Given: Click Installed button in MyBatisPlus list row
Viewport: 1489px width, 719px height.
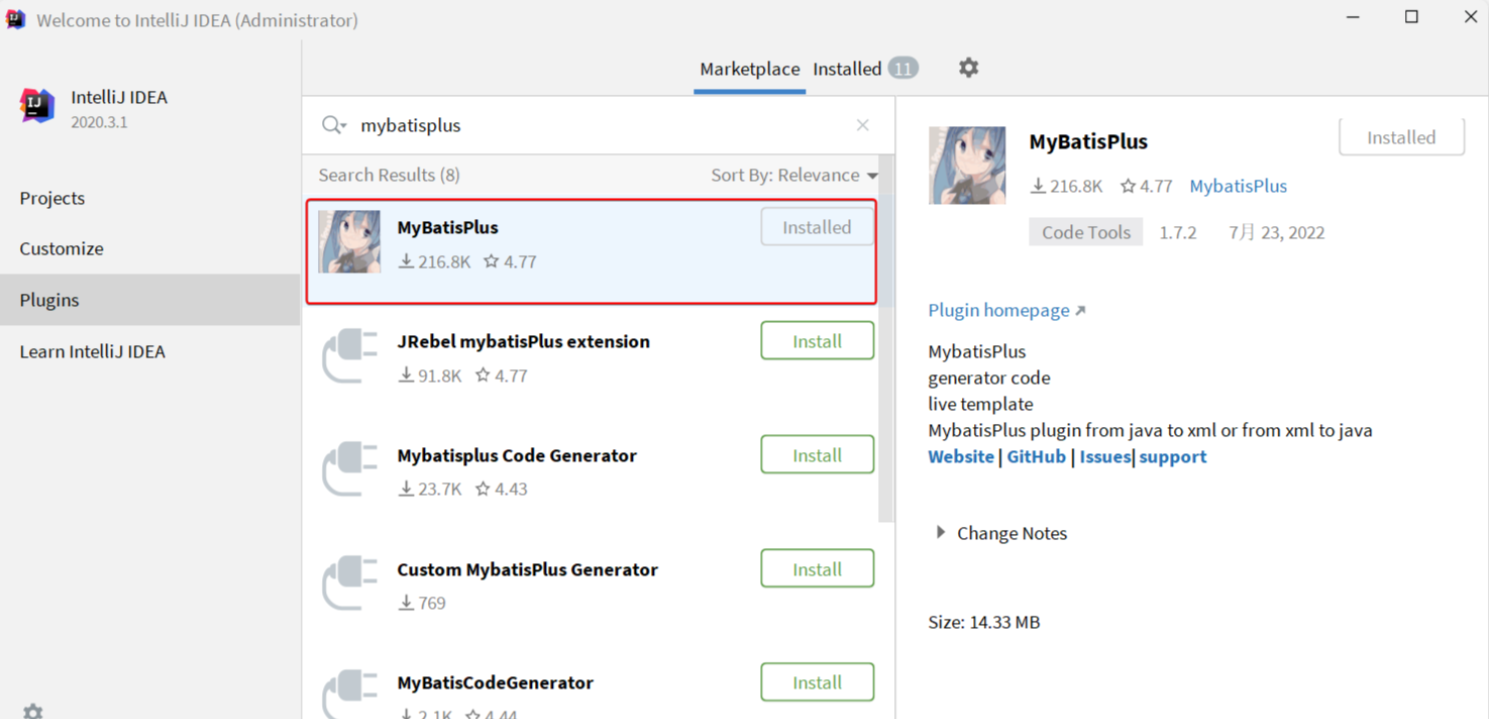Looking at the screenshot, I should (x=817, y=227).
